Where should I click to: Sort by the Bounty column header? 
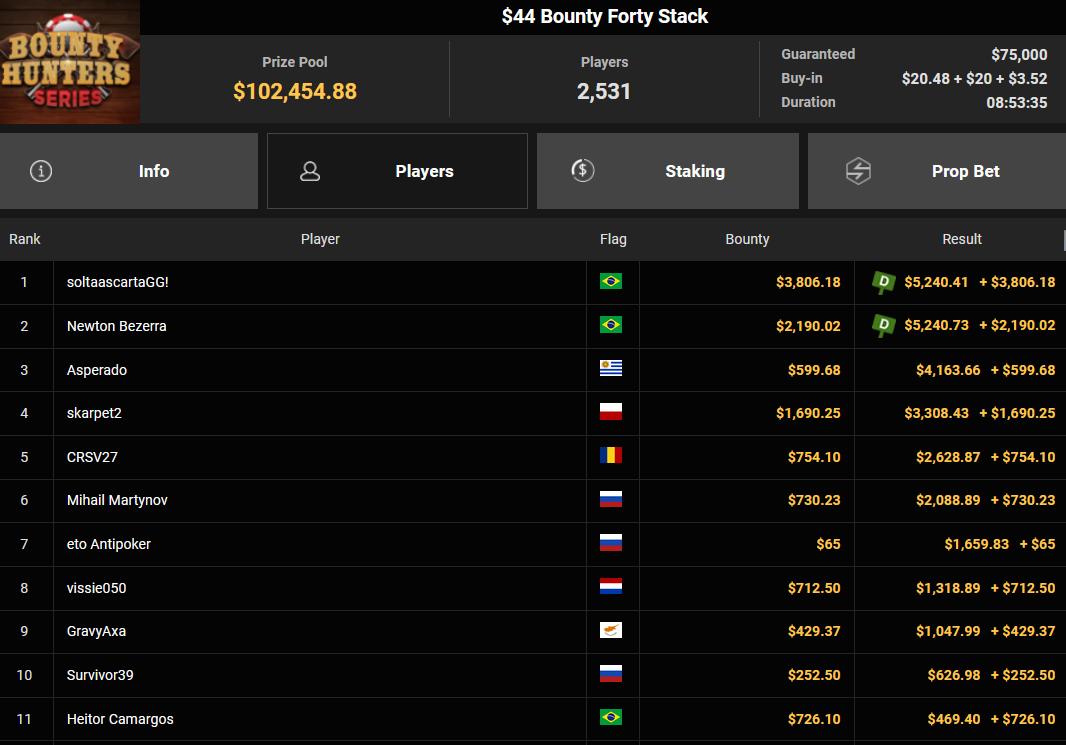747,239
